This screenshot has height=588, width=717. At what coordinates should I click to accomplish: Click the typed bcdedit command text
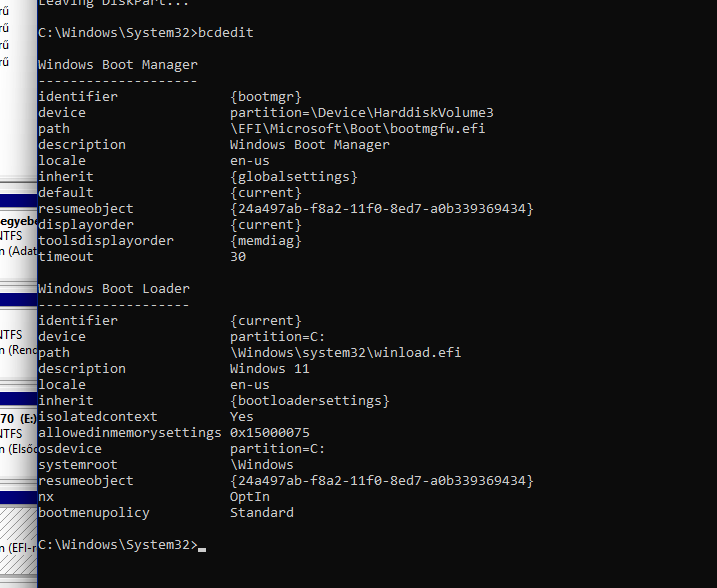point(226,33)
